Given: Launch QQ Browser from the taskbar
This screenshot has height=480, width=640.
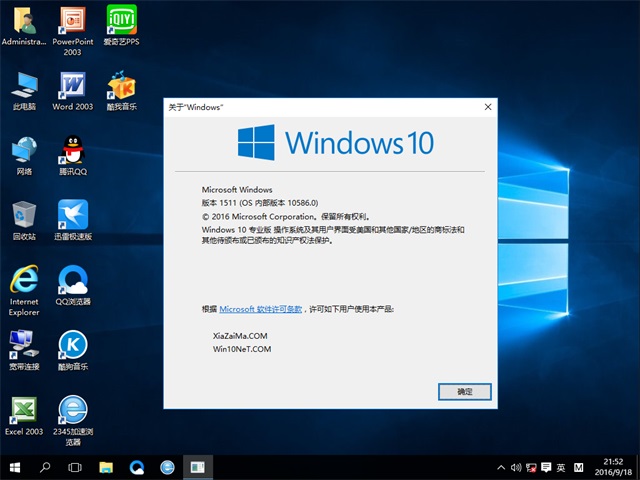Looking at the screenshot, I should 137,467.
